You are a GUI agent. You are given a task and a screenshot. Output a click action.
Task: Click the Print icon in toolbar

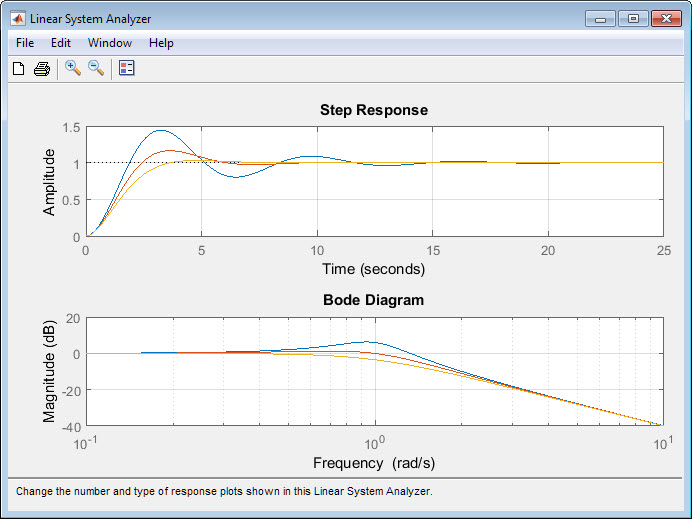click(x=42, y=68)
